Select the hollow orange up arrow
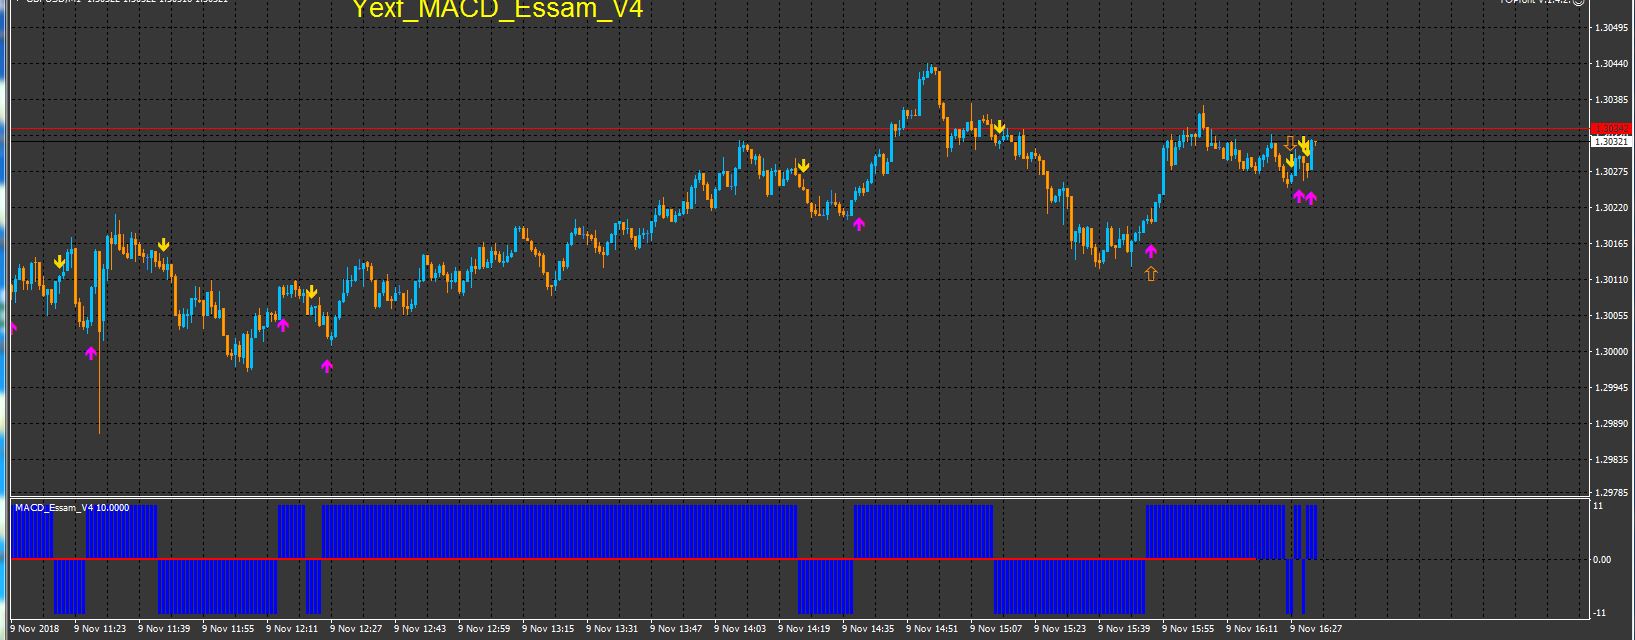The width and height of the screenshot is (1635, 640). [x=1151, y=273]
